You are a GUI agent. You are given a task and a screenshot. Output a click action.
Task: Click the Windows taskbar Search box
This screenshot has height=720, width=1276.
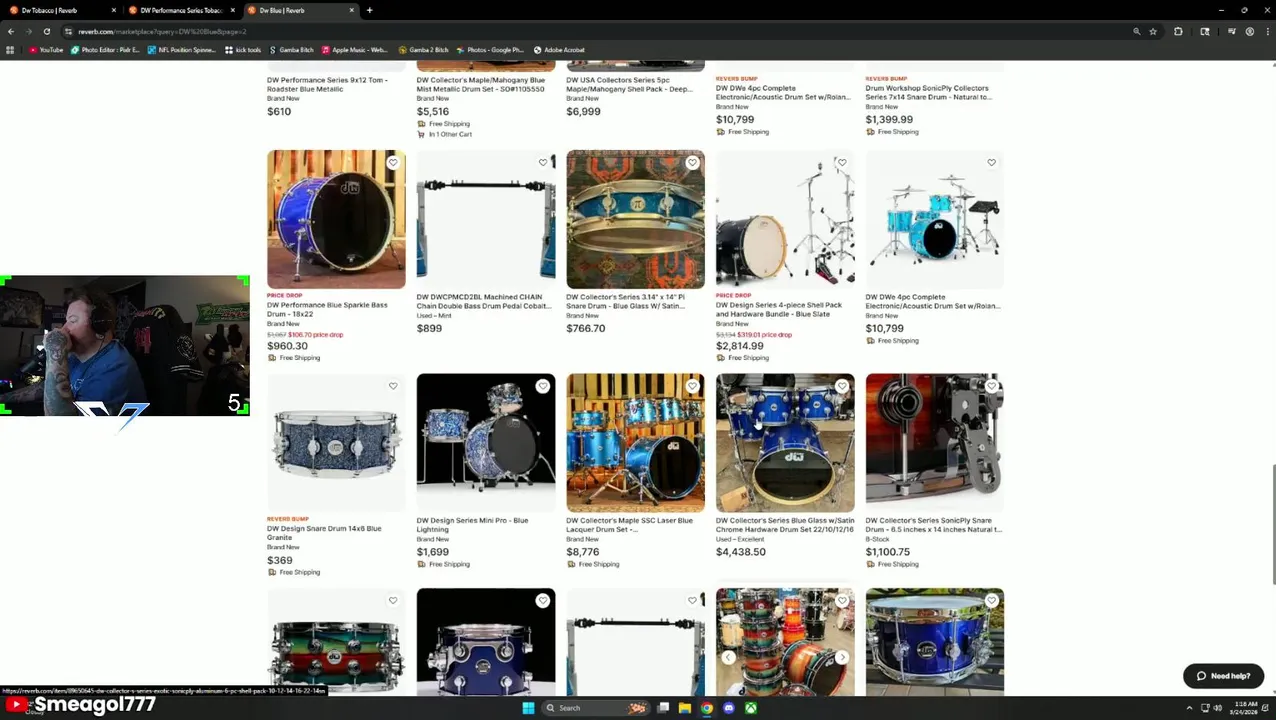point(594,708)
